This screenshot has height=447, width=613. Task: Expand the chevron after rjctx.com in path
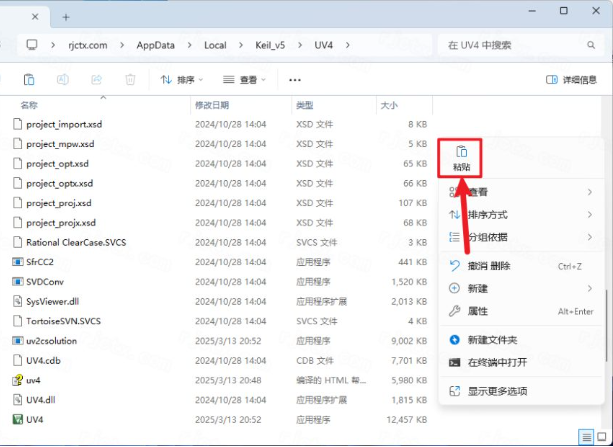122,45
